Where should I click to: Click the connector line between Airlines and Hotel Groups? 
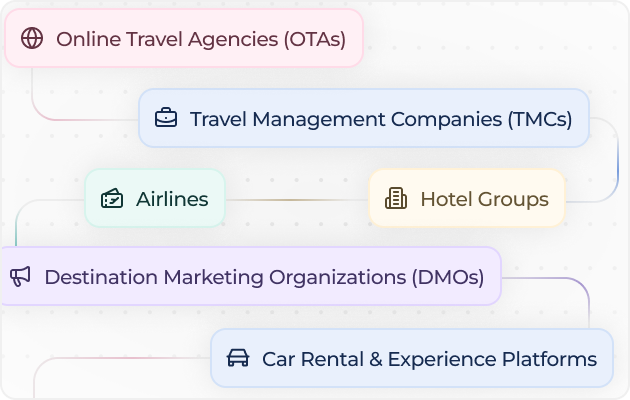point(296,199)
